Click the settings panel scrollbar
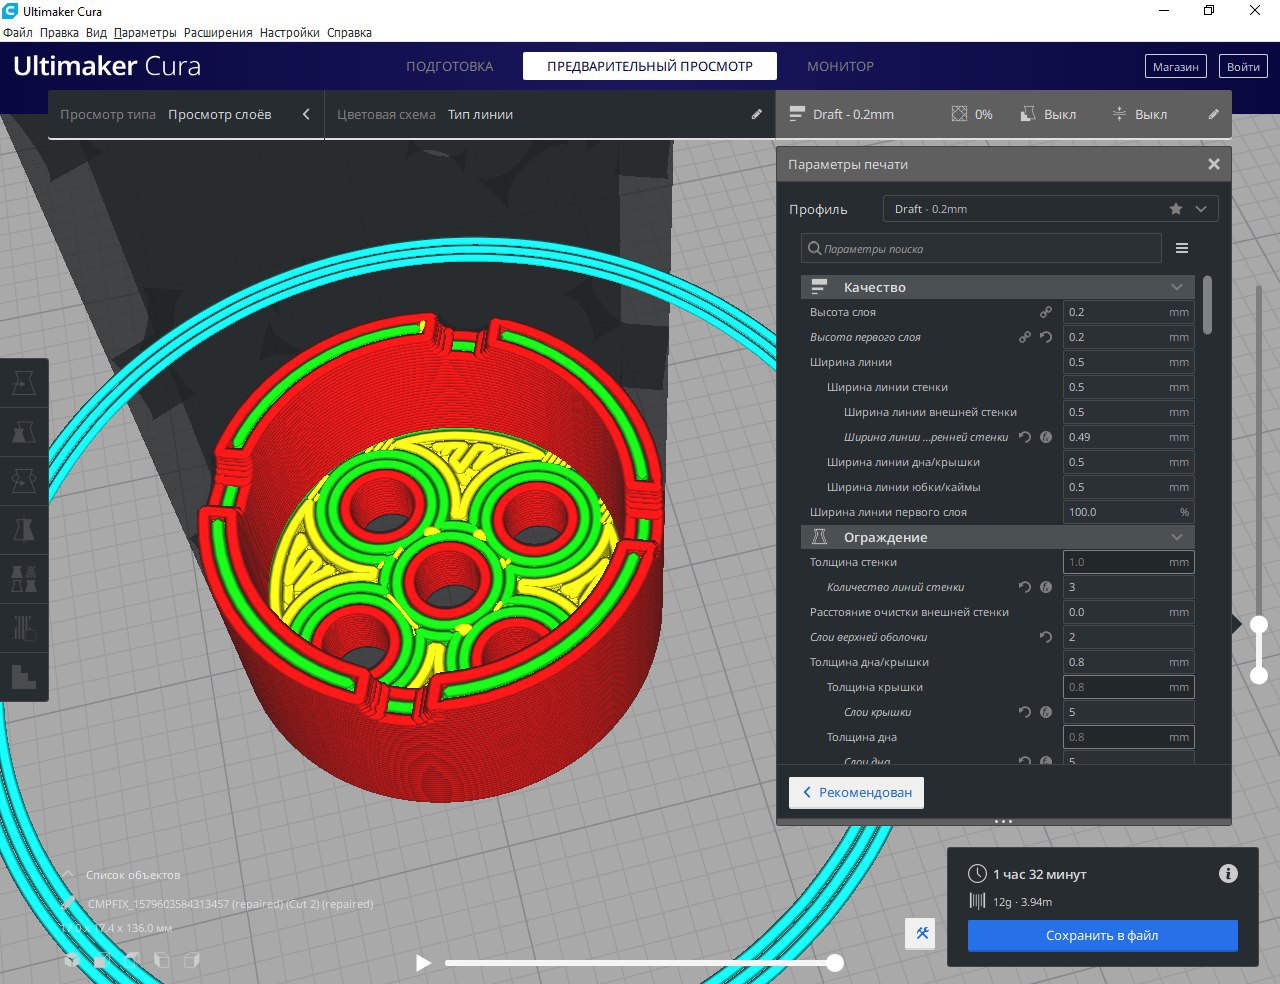Image resolution: width=1280 pixels, height=984 pixels. (x=1208, y=305)
